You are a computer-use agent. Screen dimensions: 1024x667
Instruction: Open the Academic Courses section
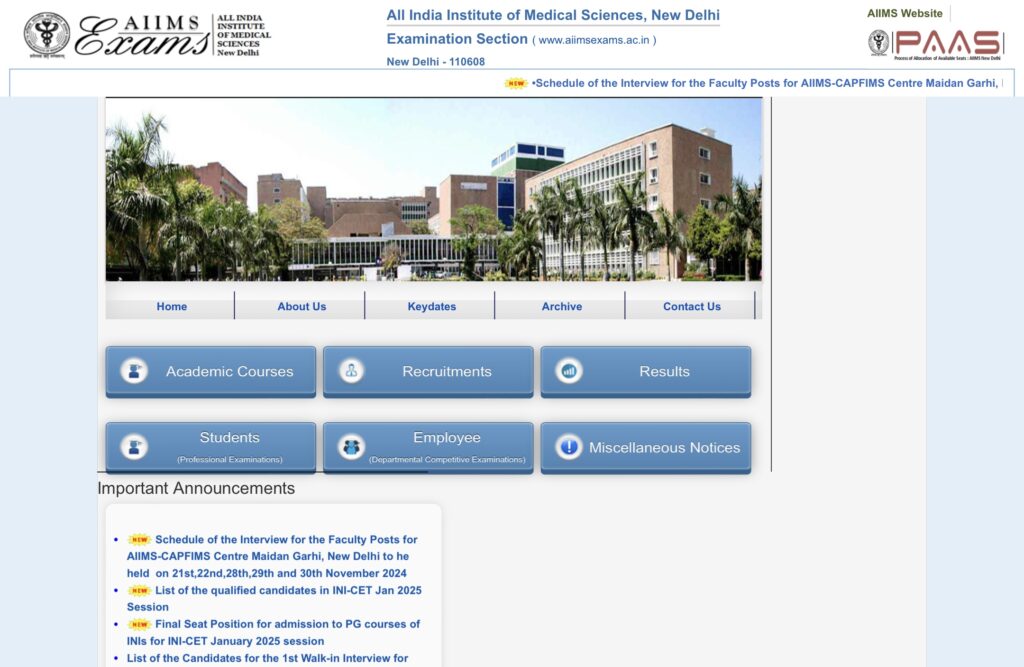click(210, 372)
